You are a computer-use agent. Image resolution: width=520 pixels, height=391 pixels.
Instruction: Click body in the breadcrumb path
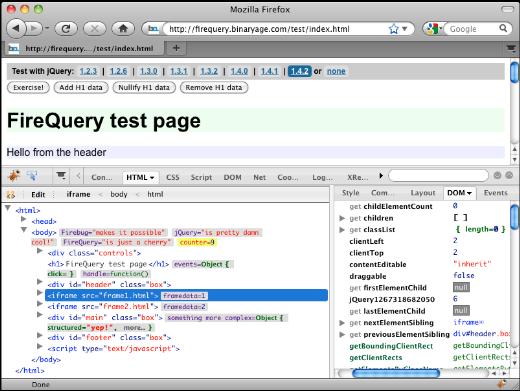[x=119, y=194]
